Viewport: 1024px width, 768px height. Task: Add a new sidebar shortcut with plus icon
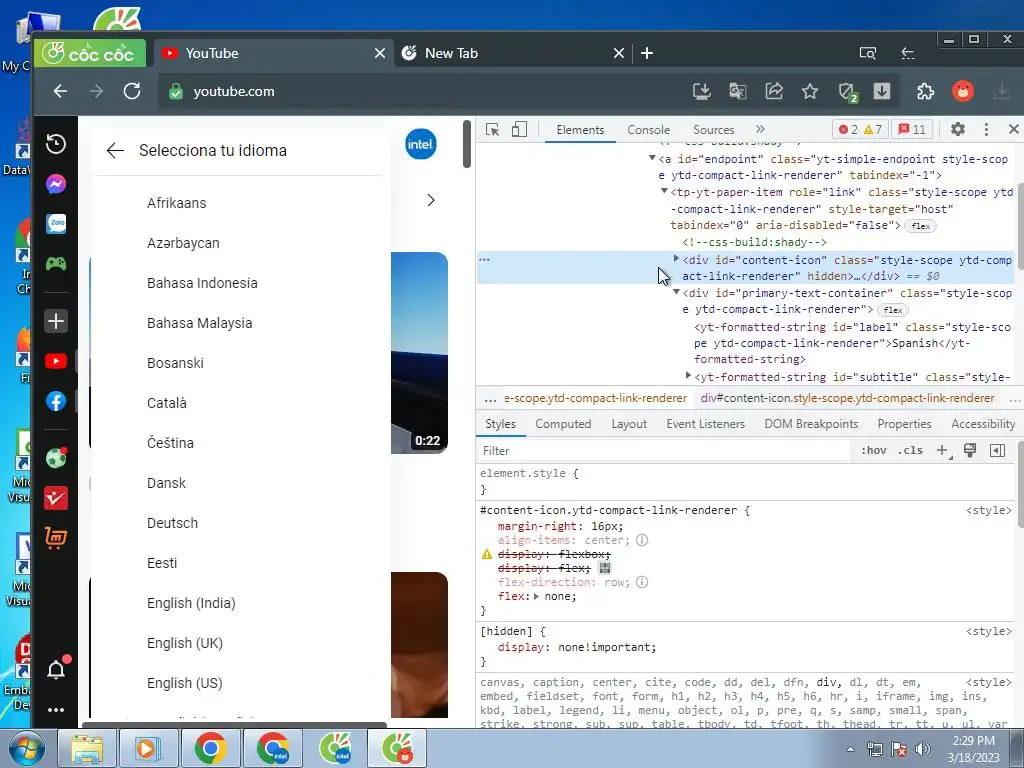(56, 321)
